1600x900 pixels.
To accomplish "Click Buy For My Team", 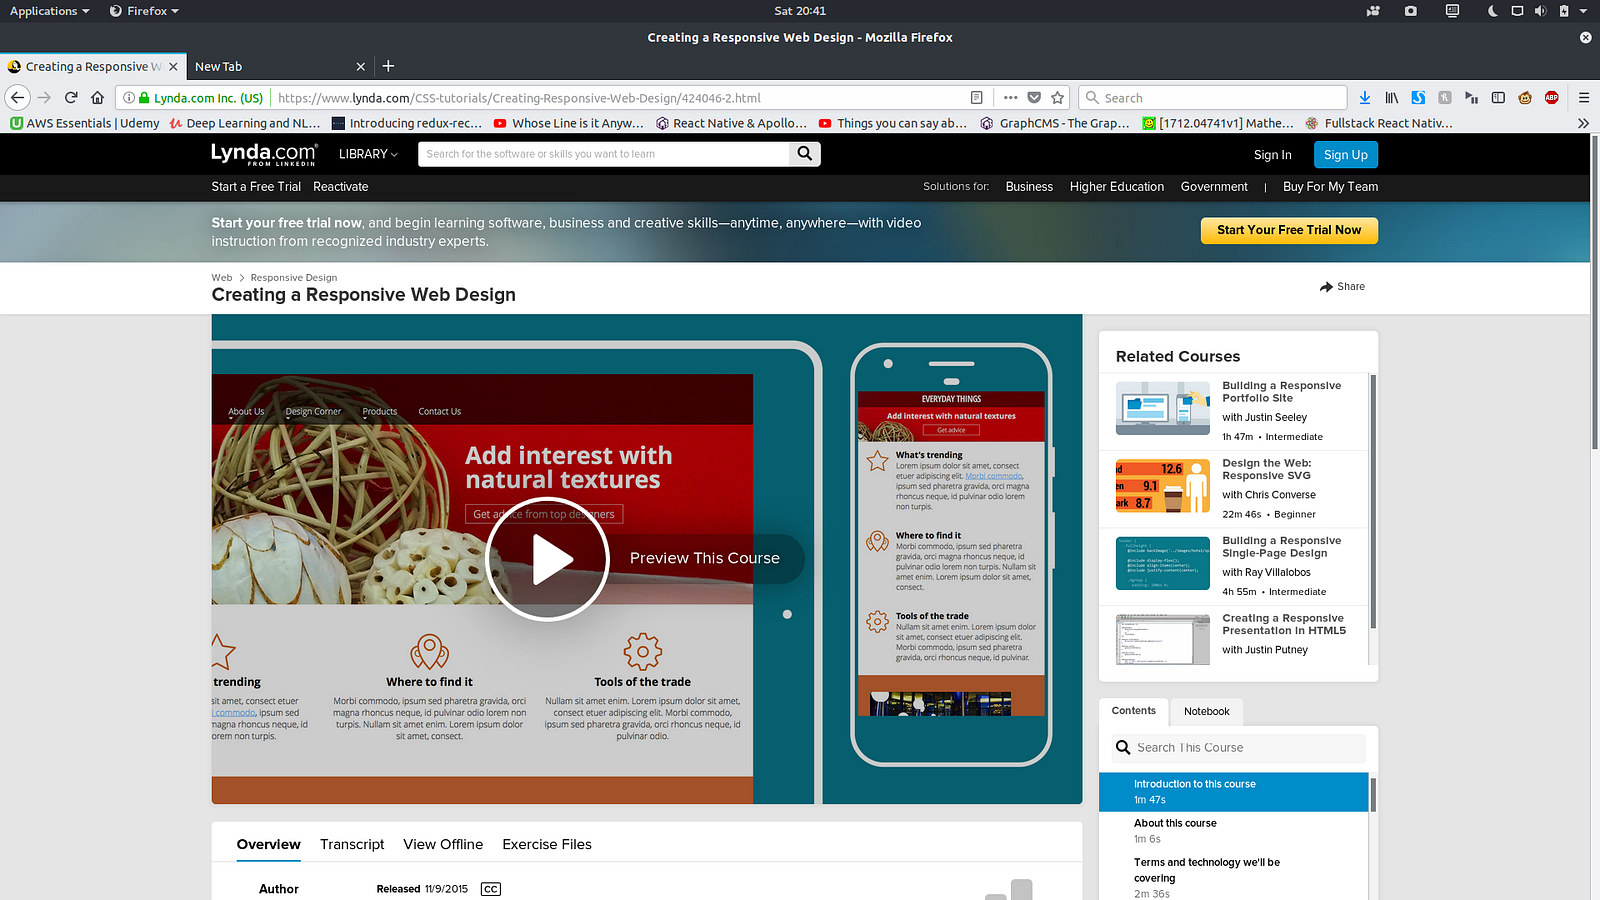I will (x=1331, y=187).
